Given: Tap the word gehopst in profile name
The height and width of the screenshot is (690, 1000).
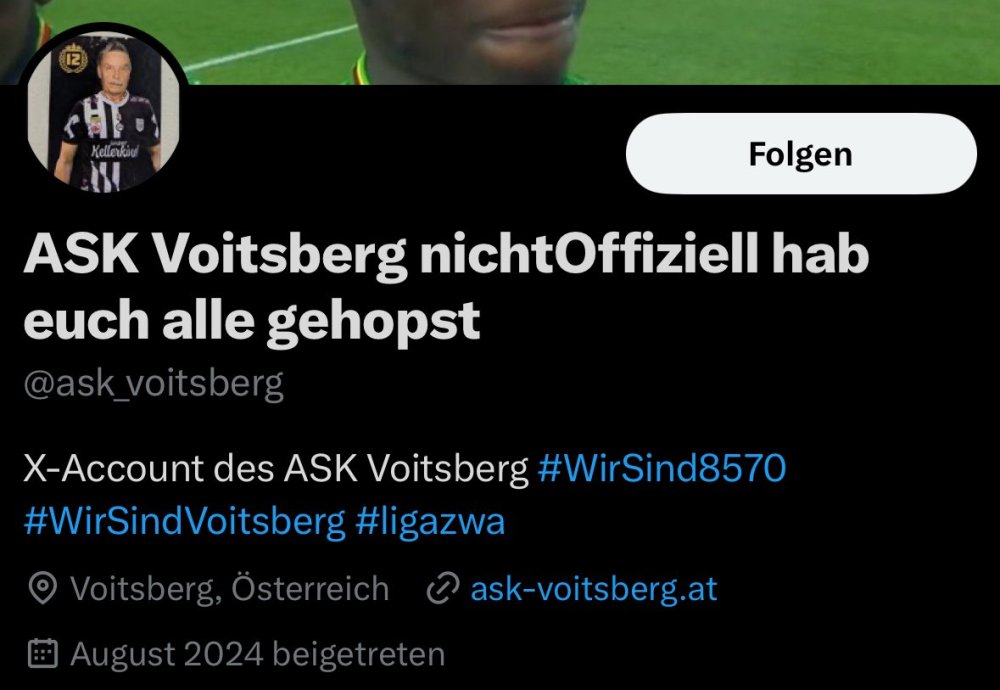Looking at the screenshot, I should pos(373,321).
